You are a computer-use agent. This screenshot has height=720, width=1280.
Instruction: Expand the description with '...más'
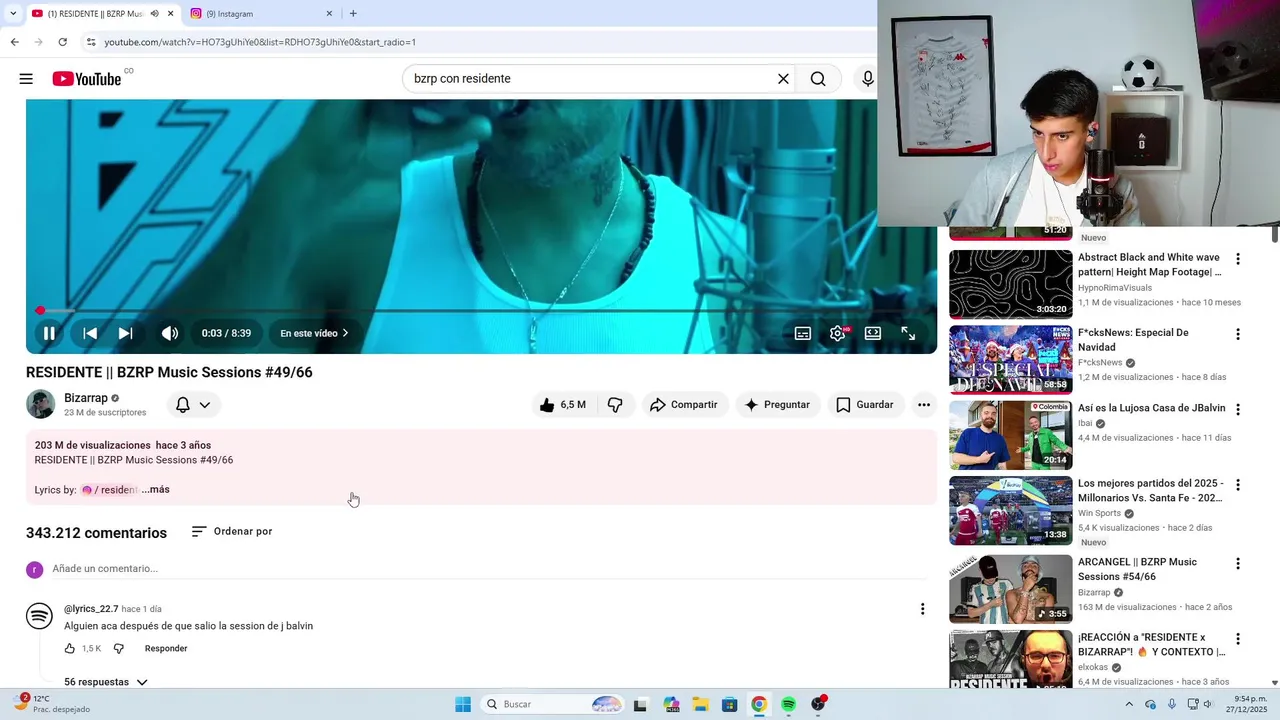pyautogui.click(x=155, y=490)
